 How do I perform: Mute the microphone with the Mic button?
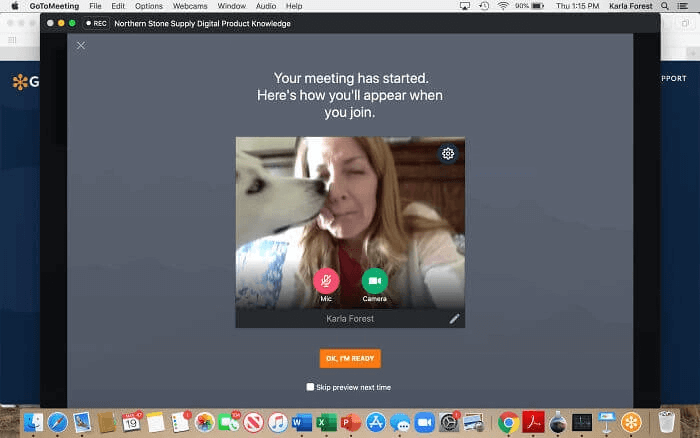point(326,281)
